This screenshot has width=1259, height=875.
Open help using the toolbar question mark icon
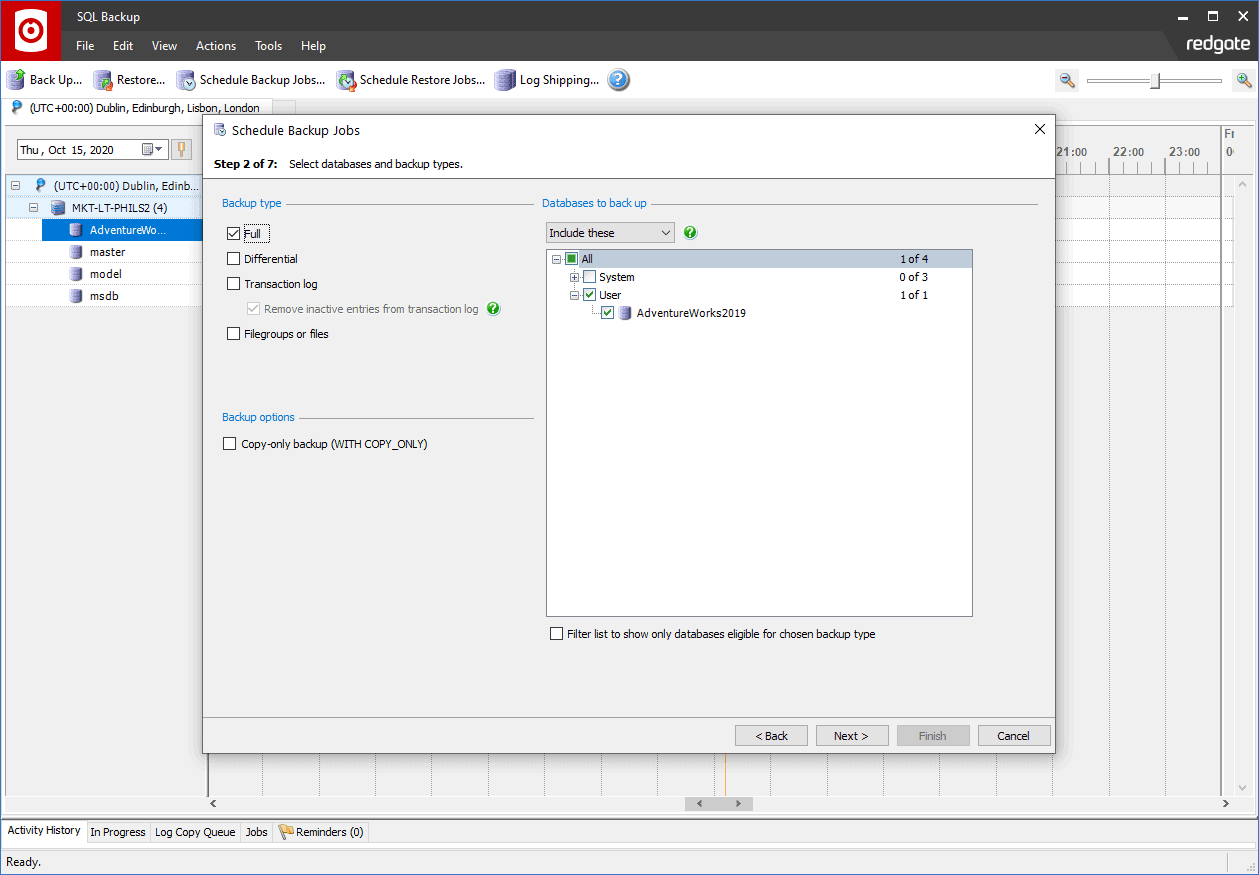coord(617,79)
